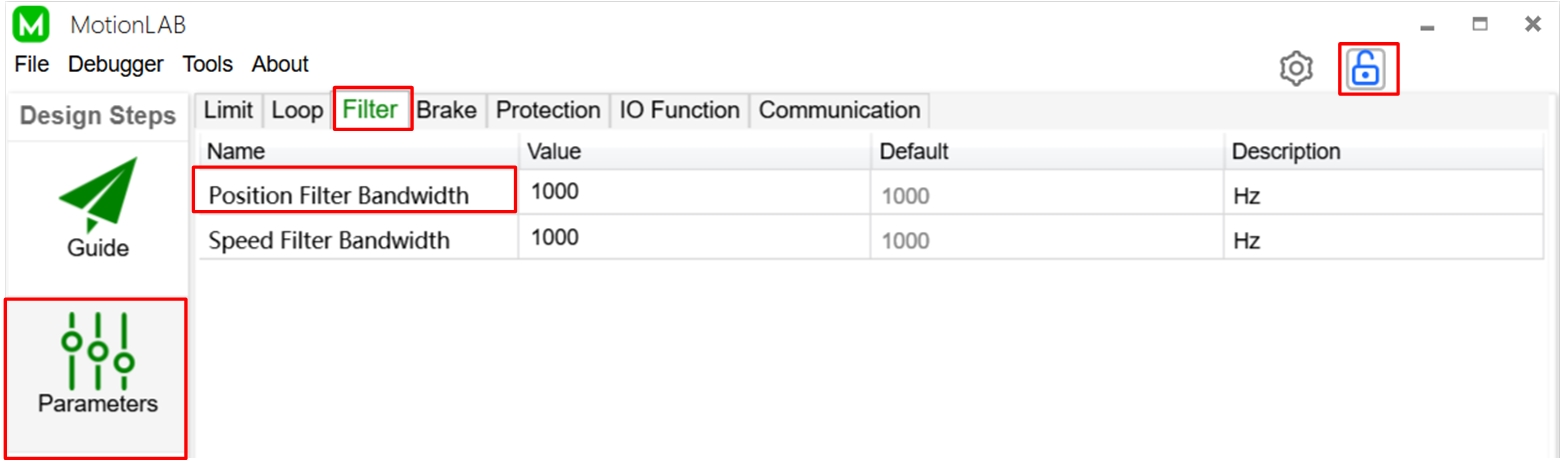Open the Tools menu
This screenshot has width=1564, height=461.
point(207,64)
